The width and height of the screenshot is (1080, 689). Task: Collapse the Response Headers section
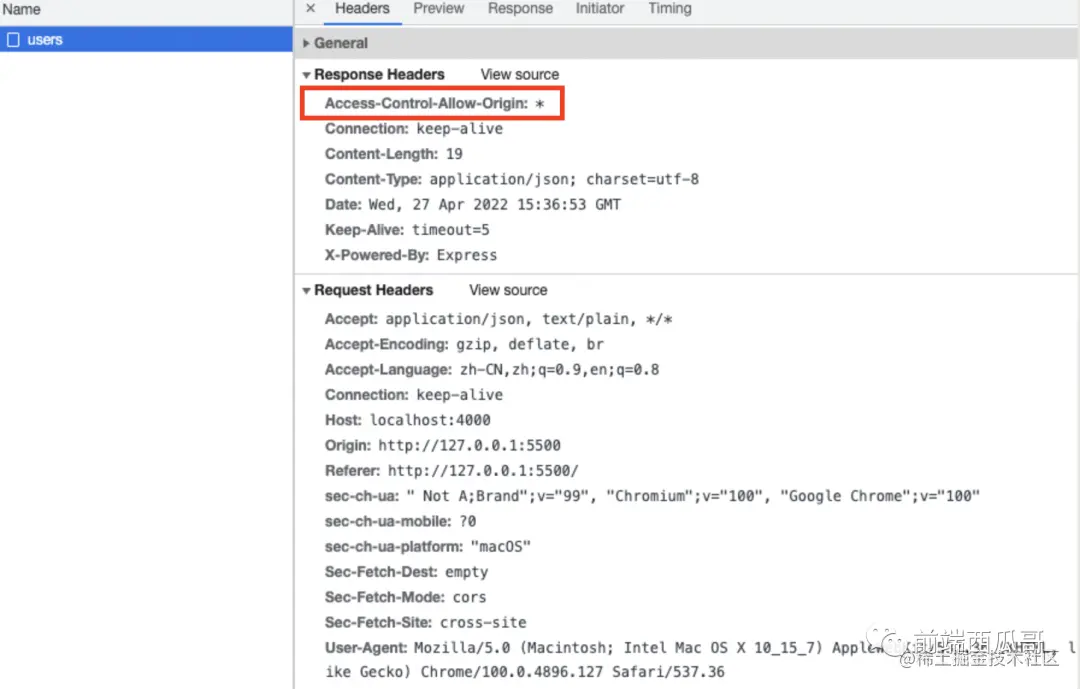click(x=306, y=74)
